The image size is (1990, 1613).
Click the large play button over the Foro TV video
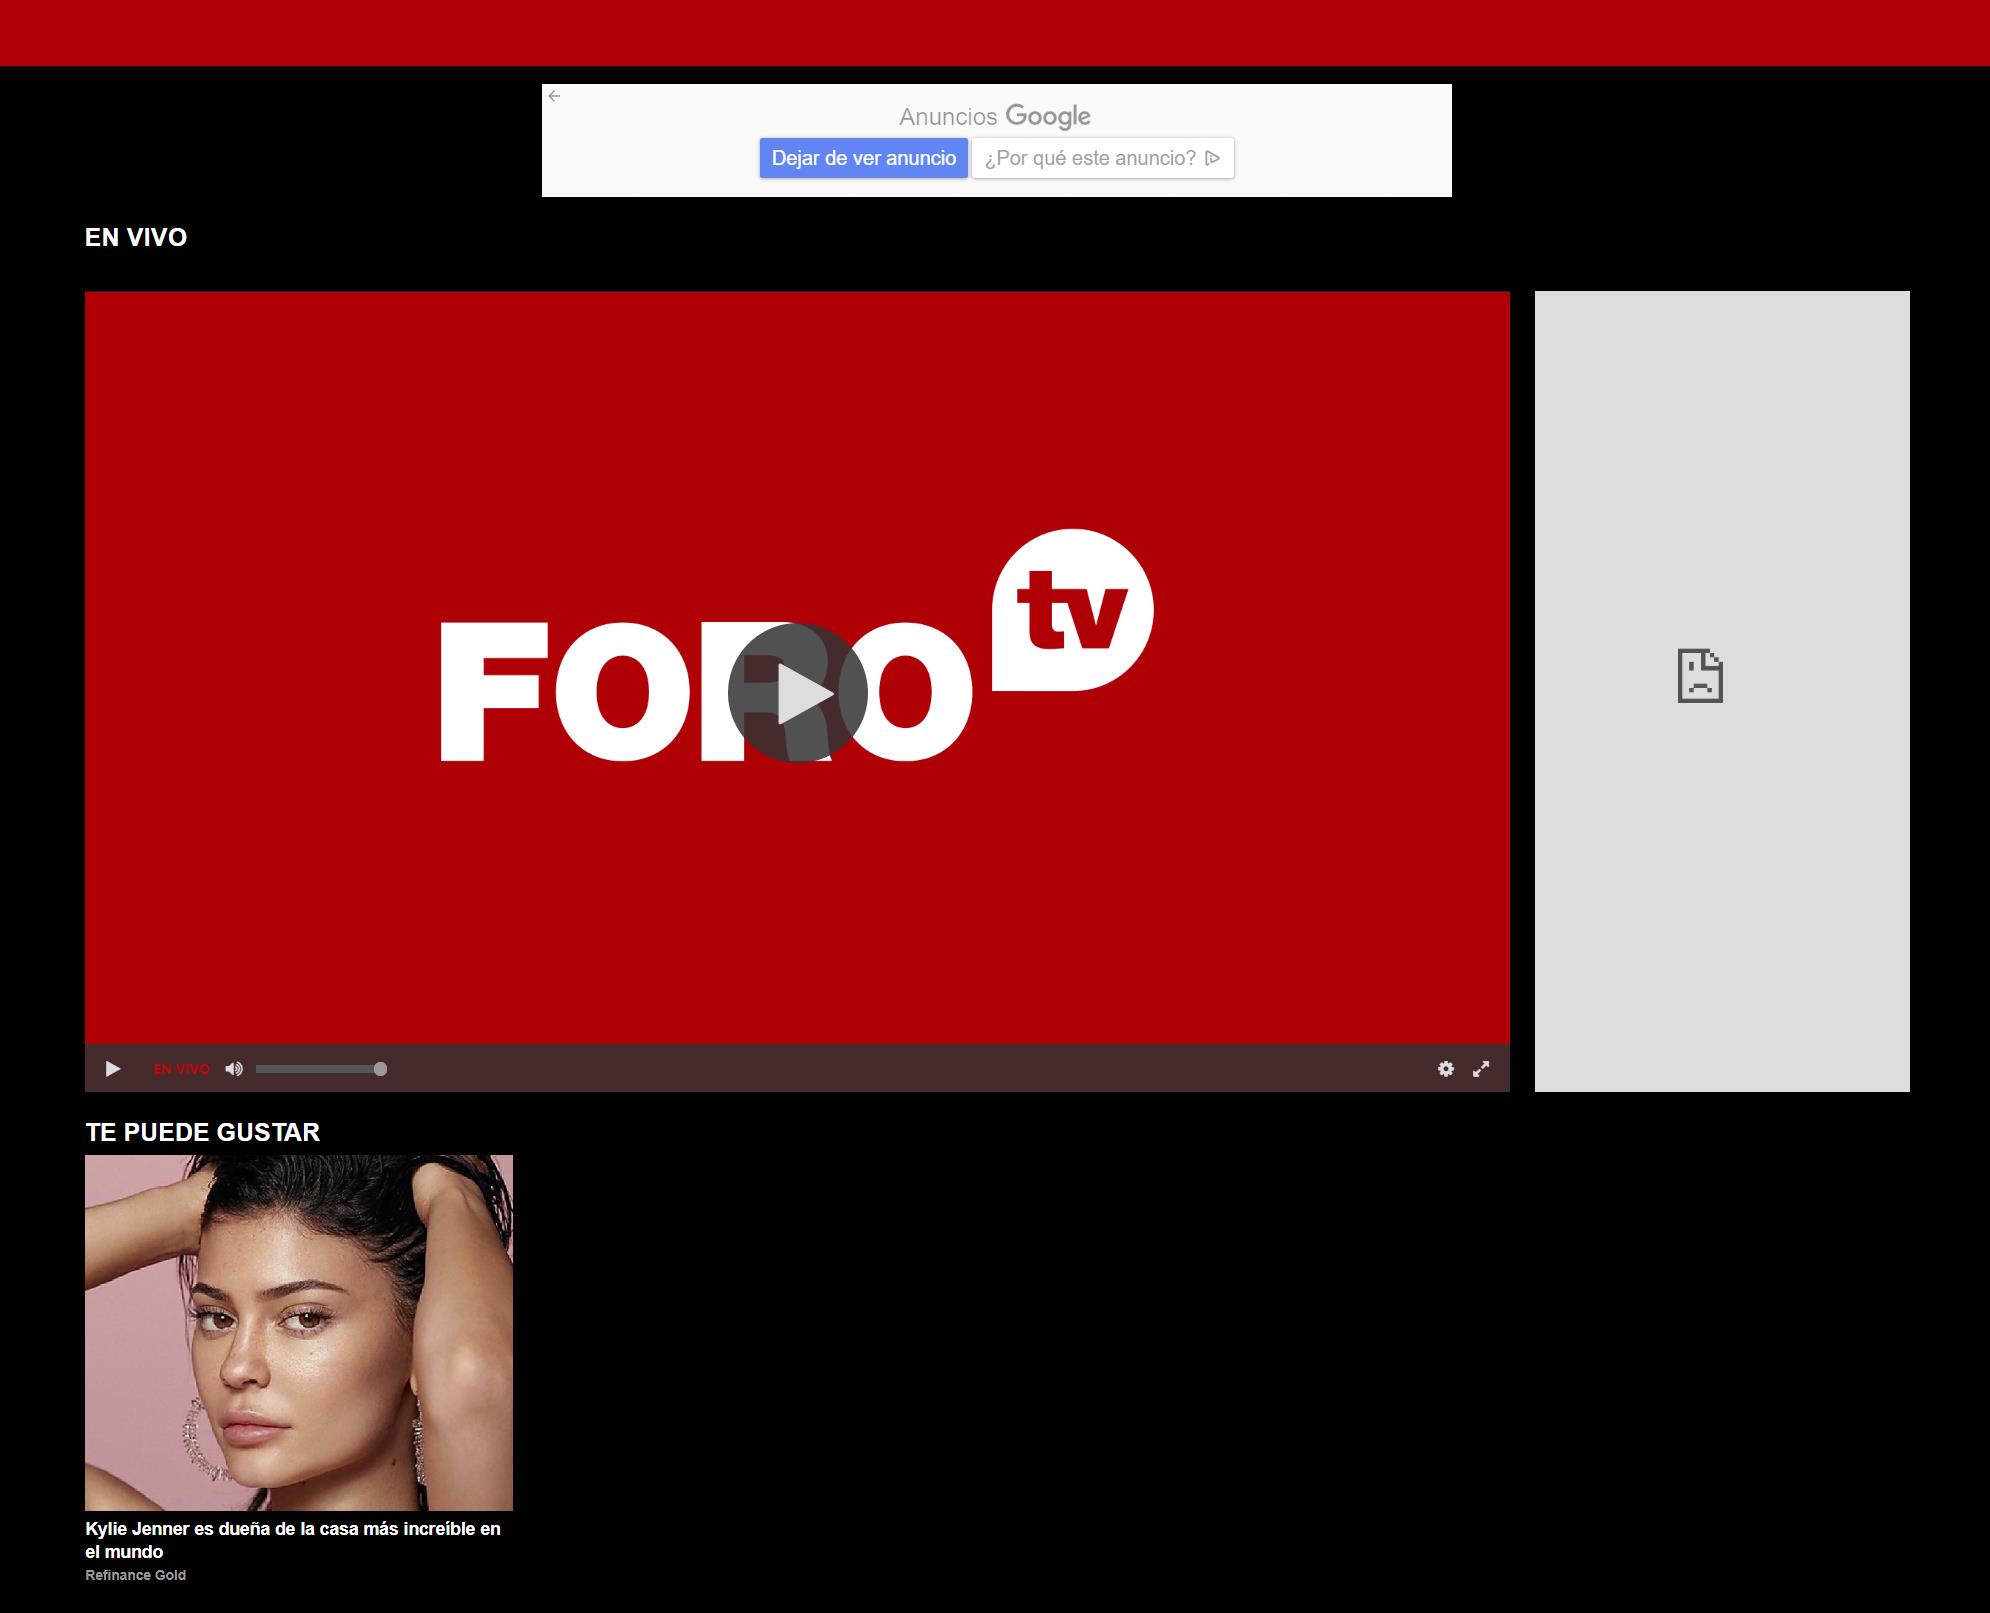coord(797,692)
